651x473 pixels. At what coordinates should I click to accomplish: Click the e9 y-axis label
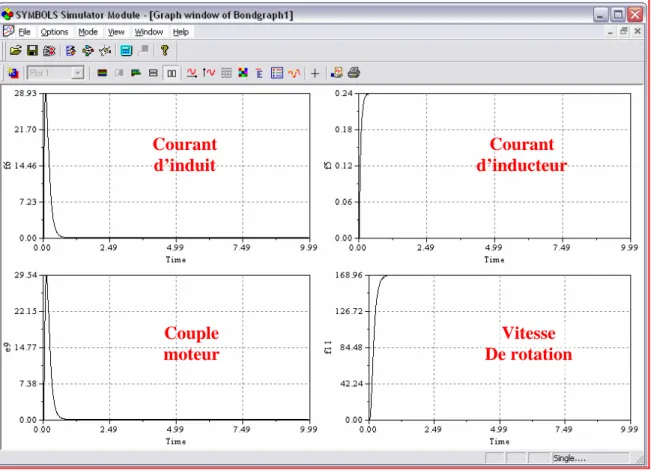7,347
